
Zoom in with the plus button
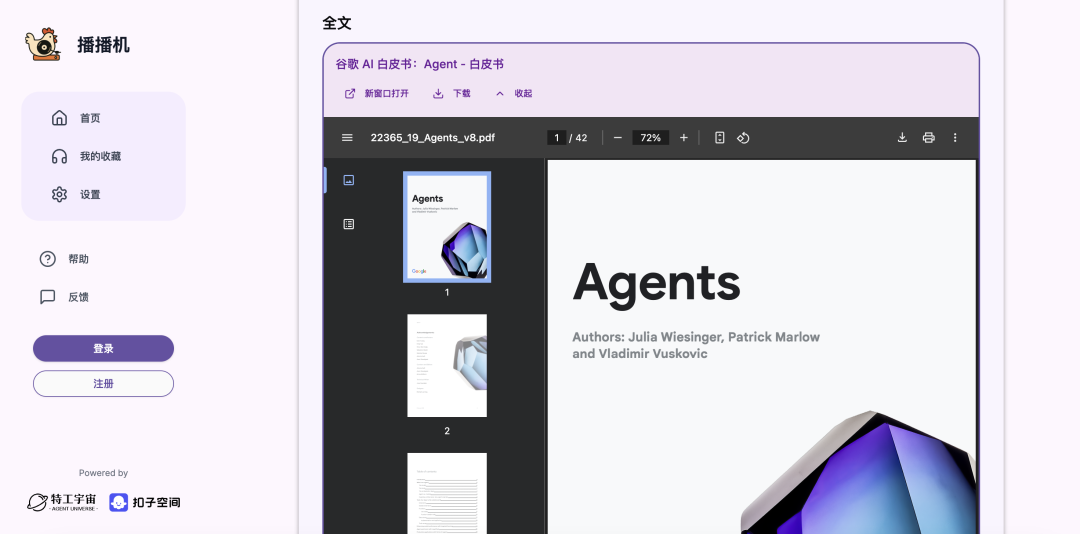click(683, 138)
